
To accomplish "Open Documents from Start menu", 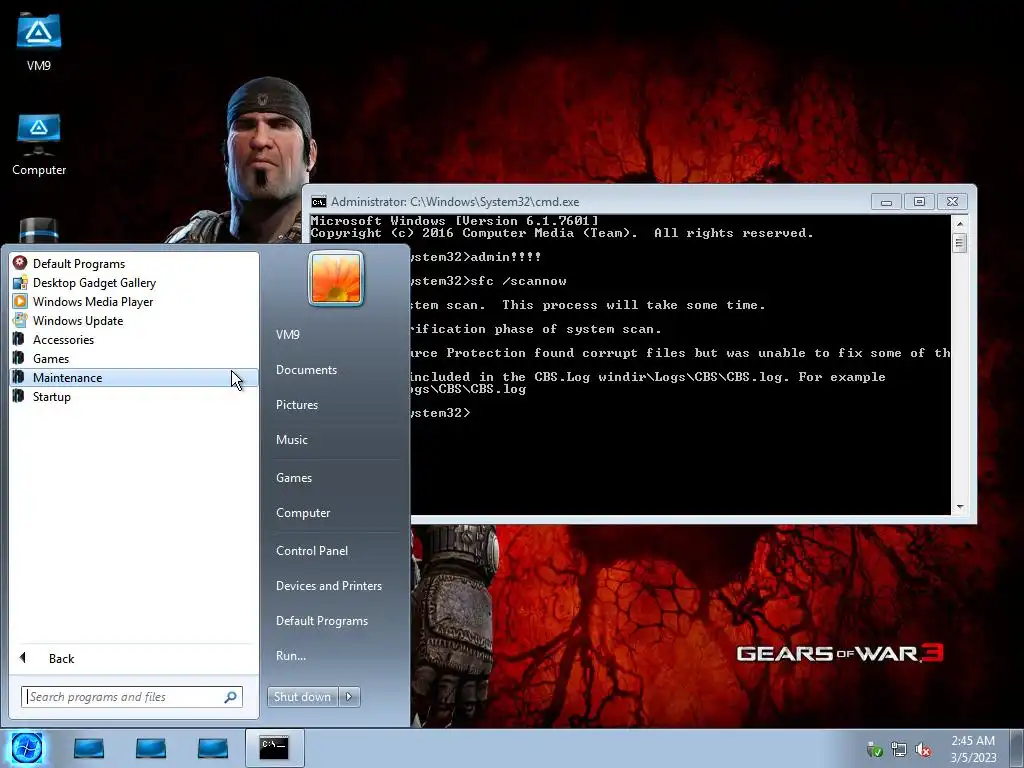I will pos(306,370).
